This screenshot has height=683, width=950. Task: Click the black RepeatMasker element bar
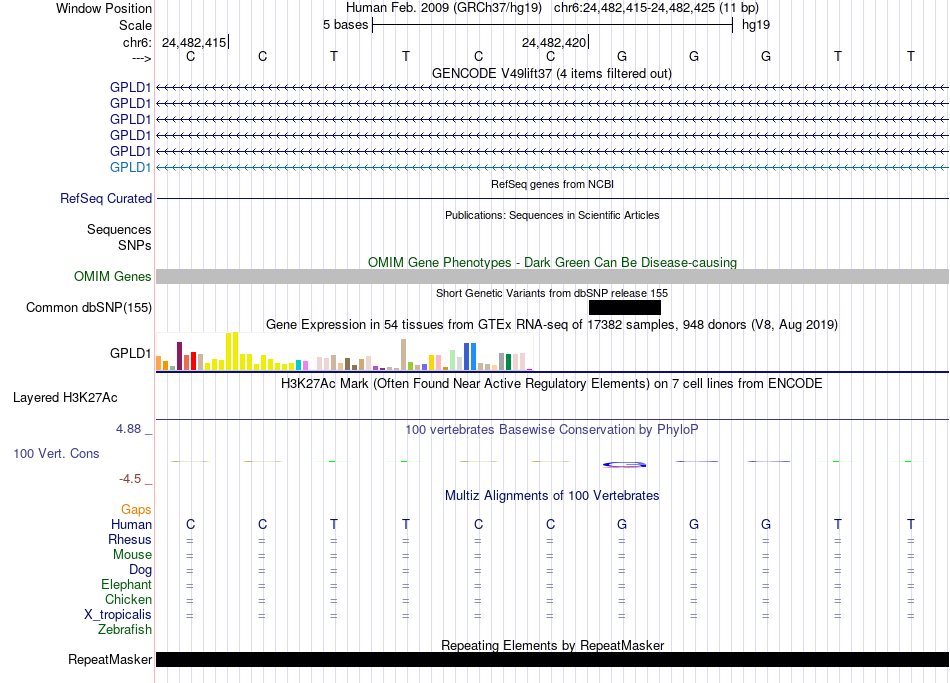click(552, 659)
